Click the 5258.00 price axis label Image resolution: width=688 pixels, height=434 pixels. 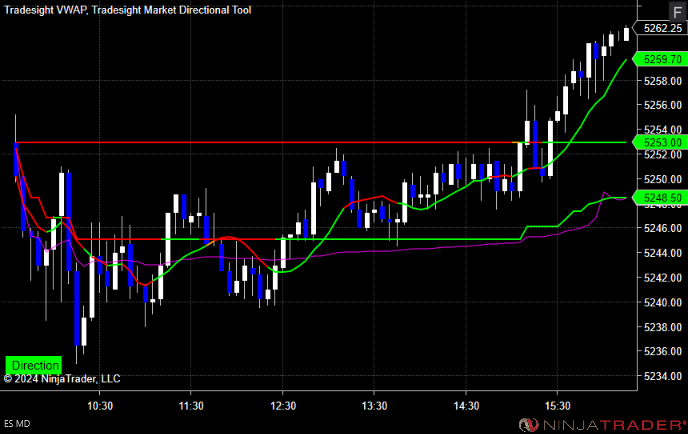click(x=663, y=81)
